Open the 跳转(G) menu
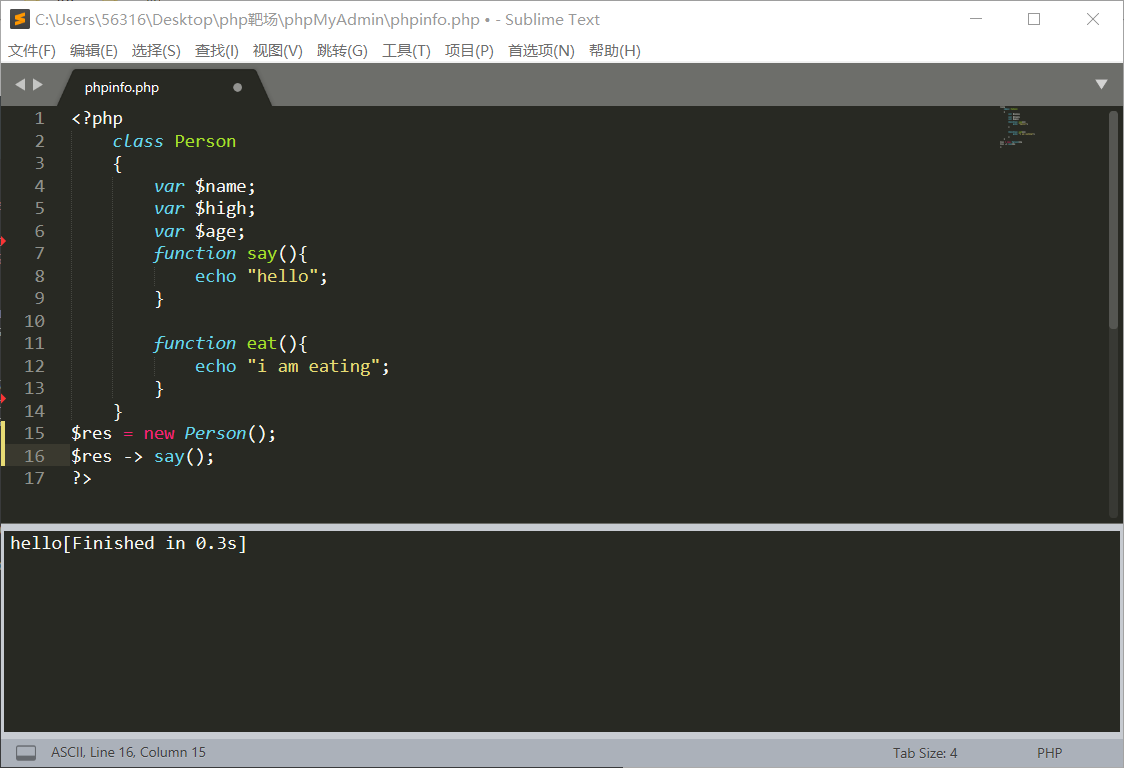The height and width of the screenshot is (768, 1124). tap(342, 51)
